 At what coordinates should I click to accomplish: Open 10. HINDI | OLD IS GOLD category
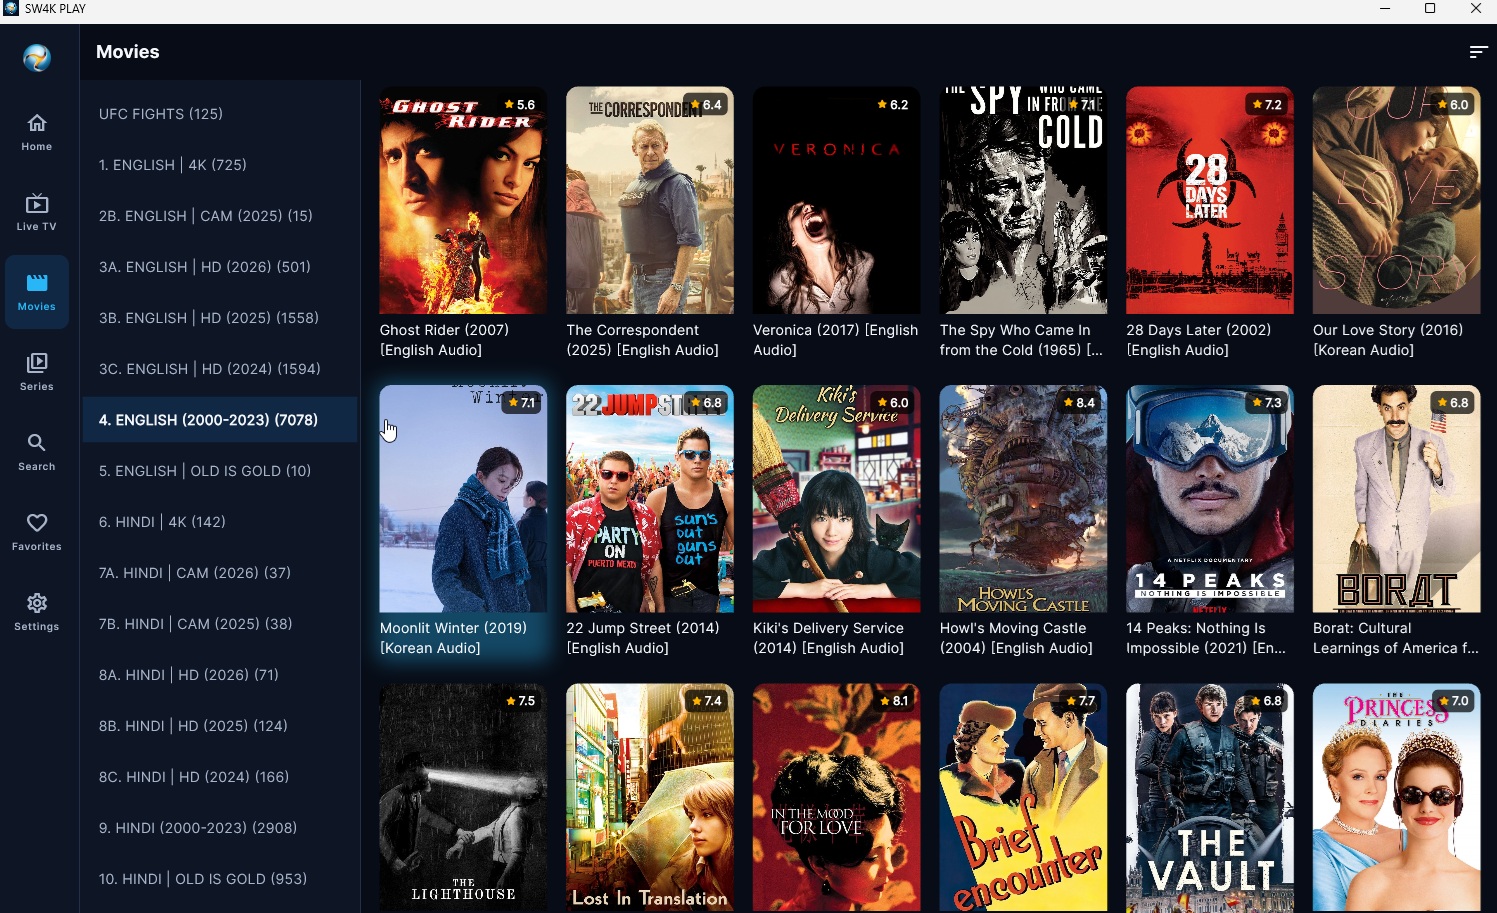(220, 879)
